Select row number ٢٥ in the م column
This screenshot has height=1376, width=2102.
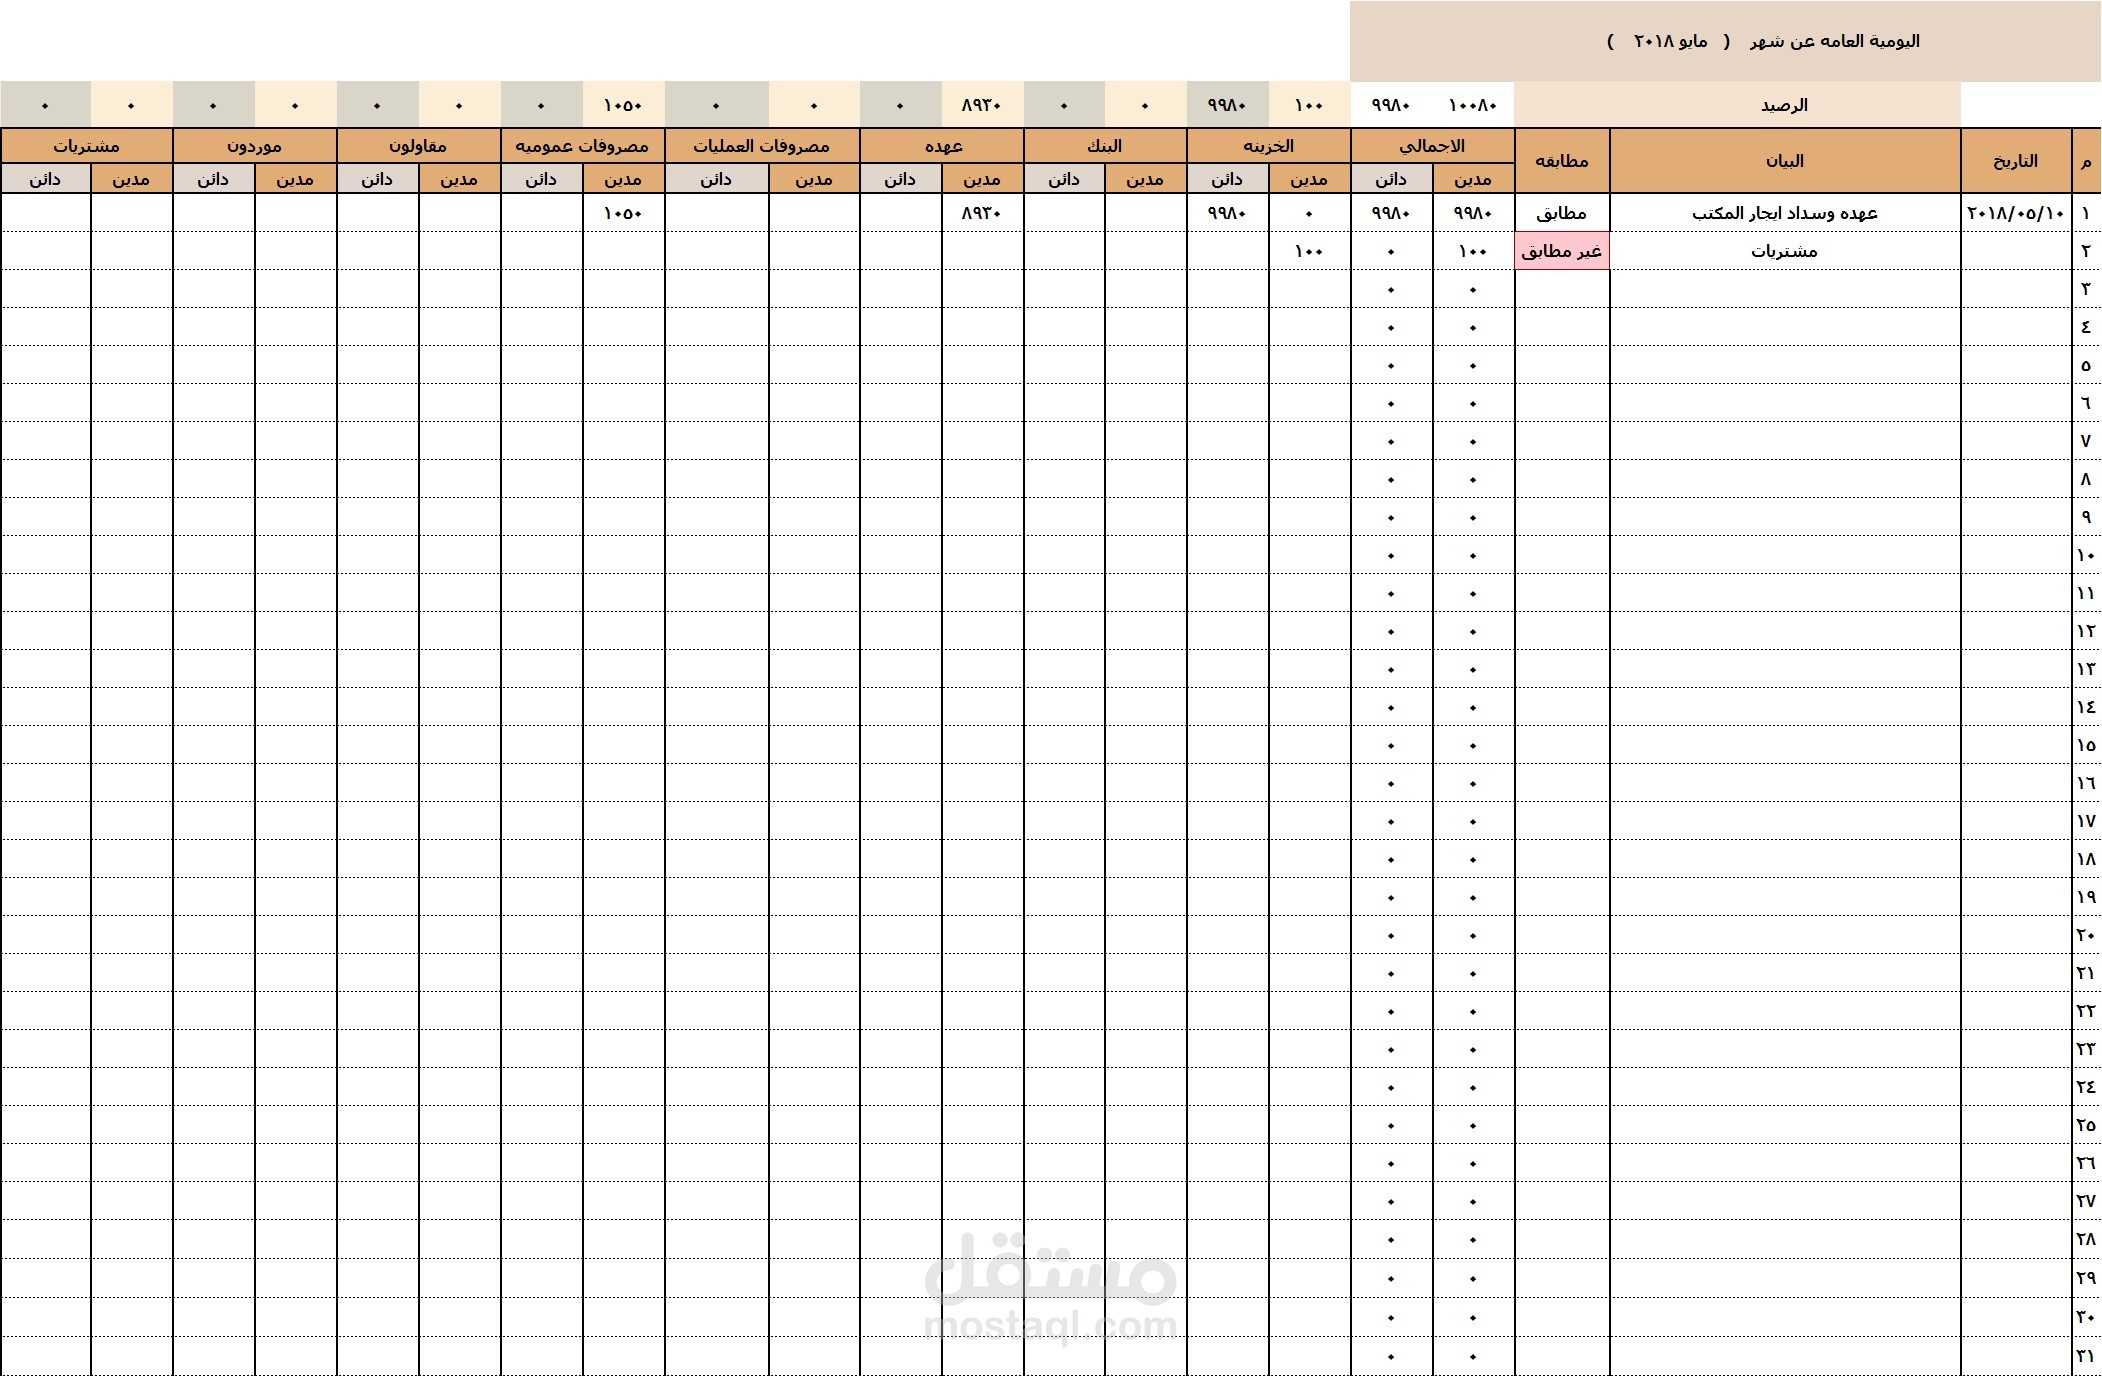[x=2086, y=1125]
